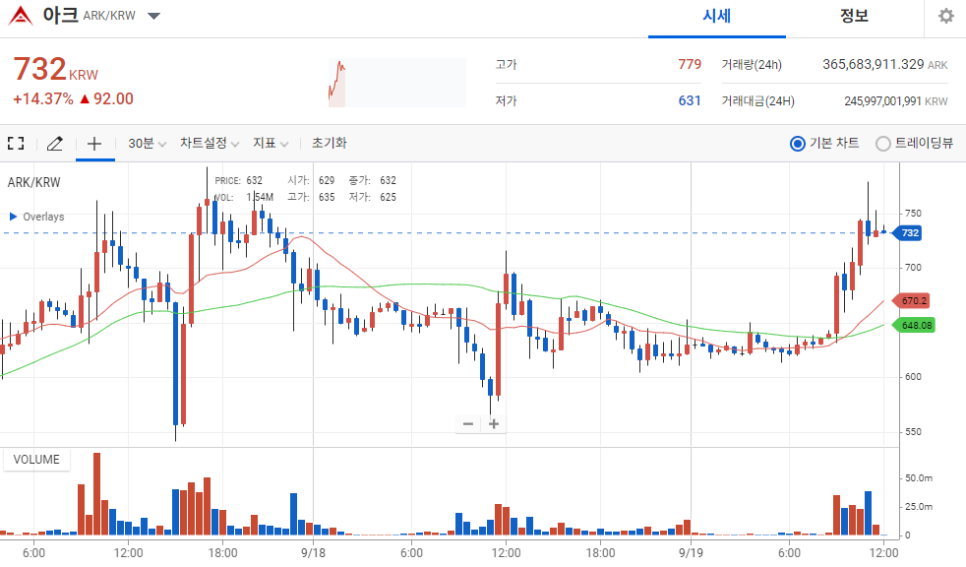Open the ARK/KRW market dropdown arrow

(x=154, y=16)
